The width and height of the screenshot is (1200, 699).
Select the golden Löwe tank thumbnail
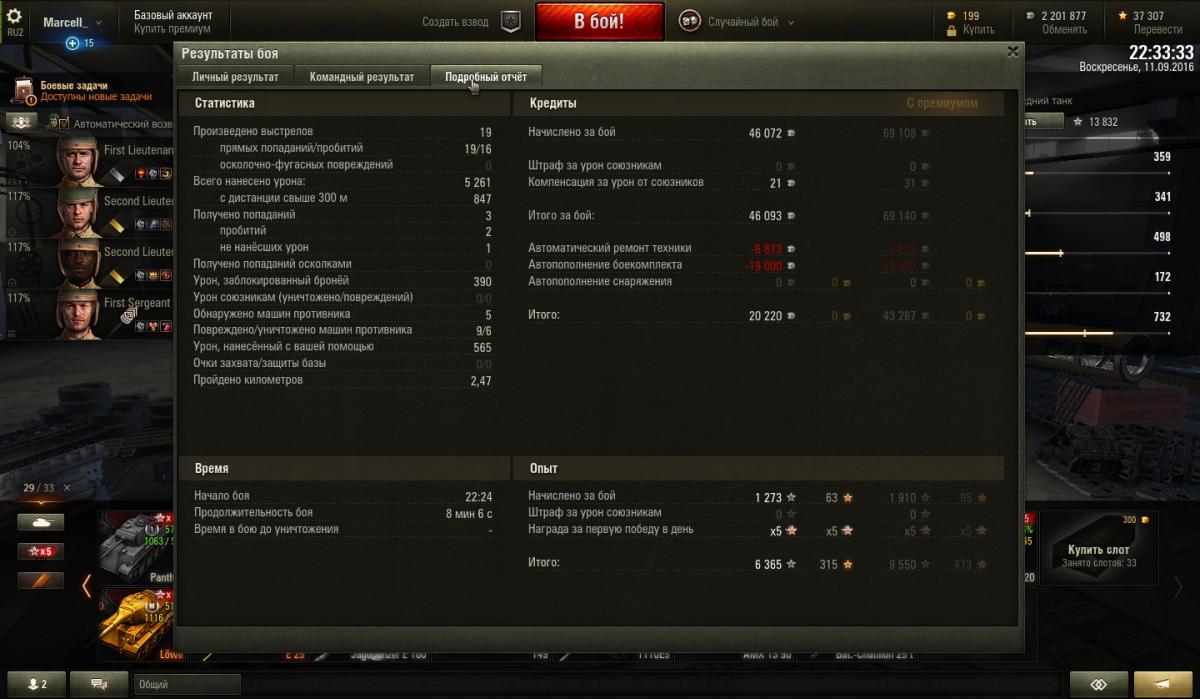(136, 622)
